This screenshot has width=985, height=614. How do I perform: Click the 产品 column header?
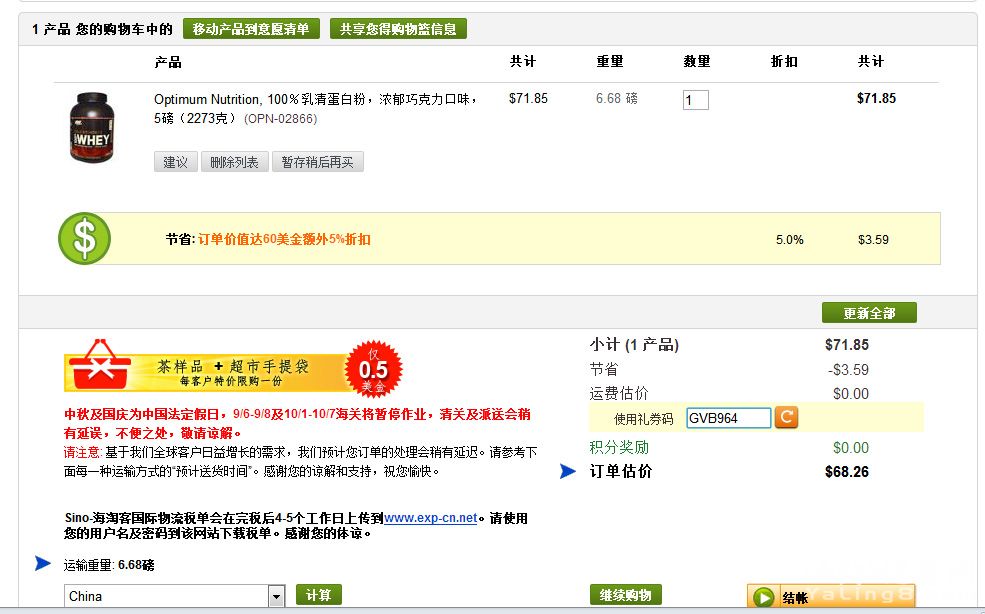[x=168, y=62]
